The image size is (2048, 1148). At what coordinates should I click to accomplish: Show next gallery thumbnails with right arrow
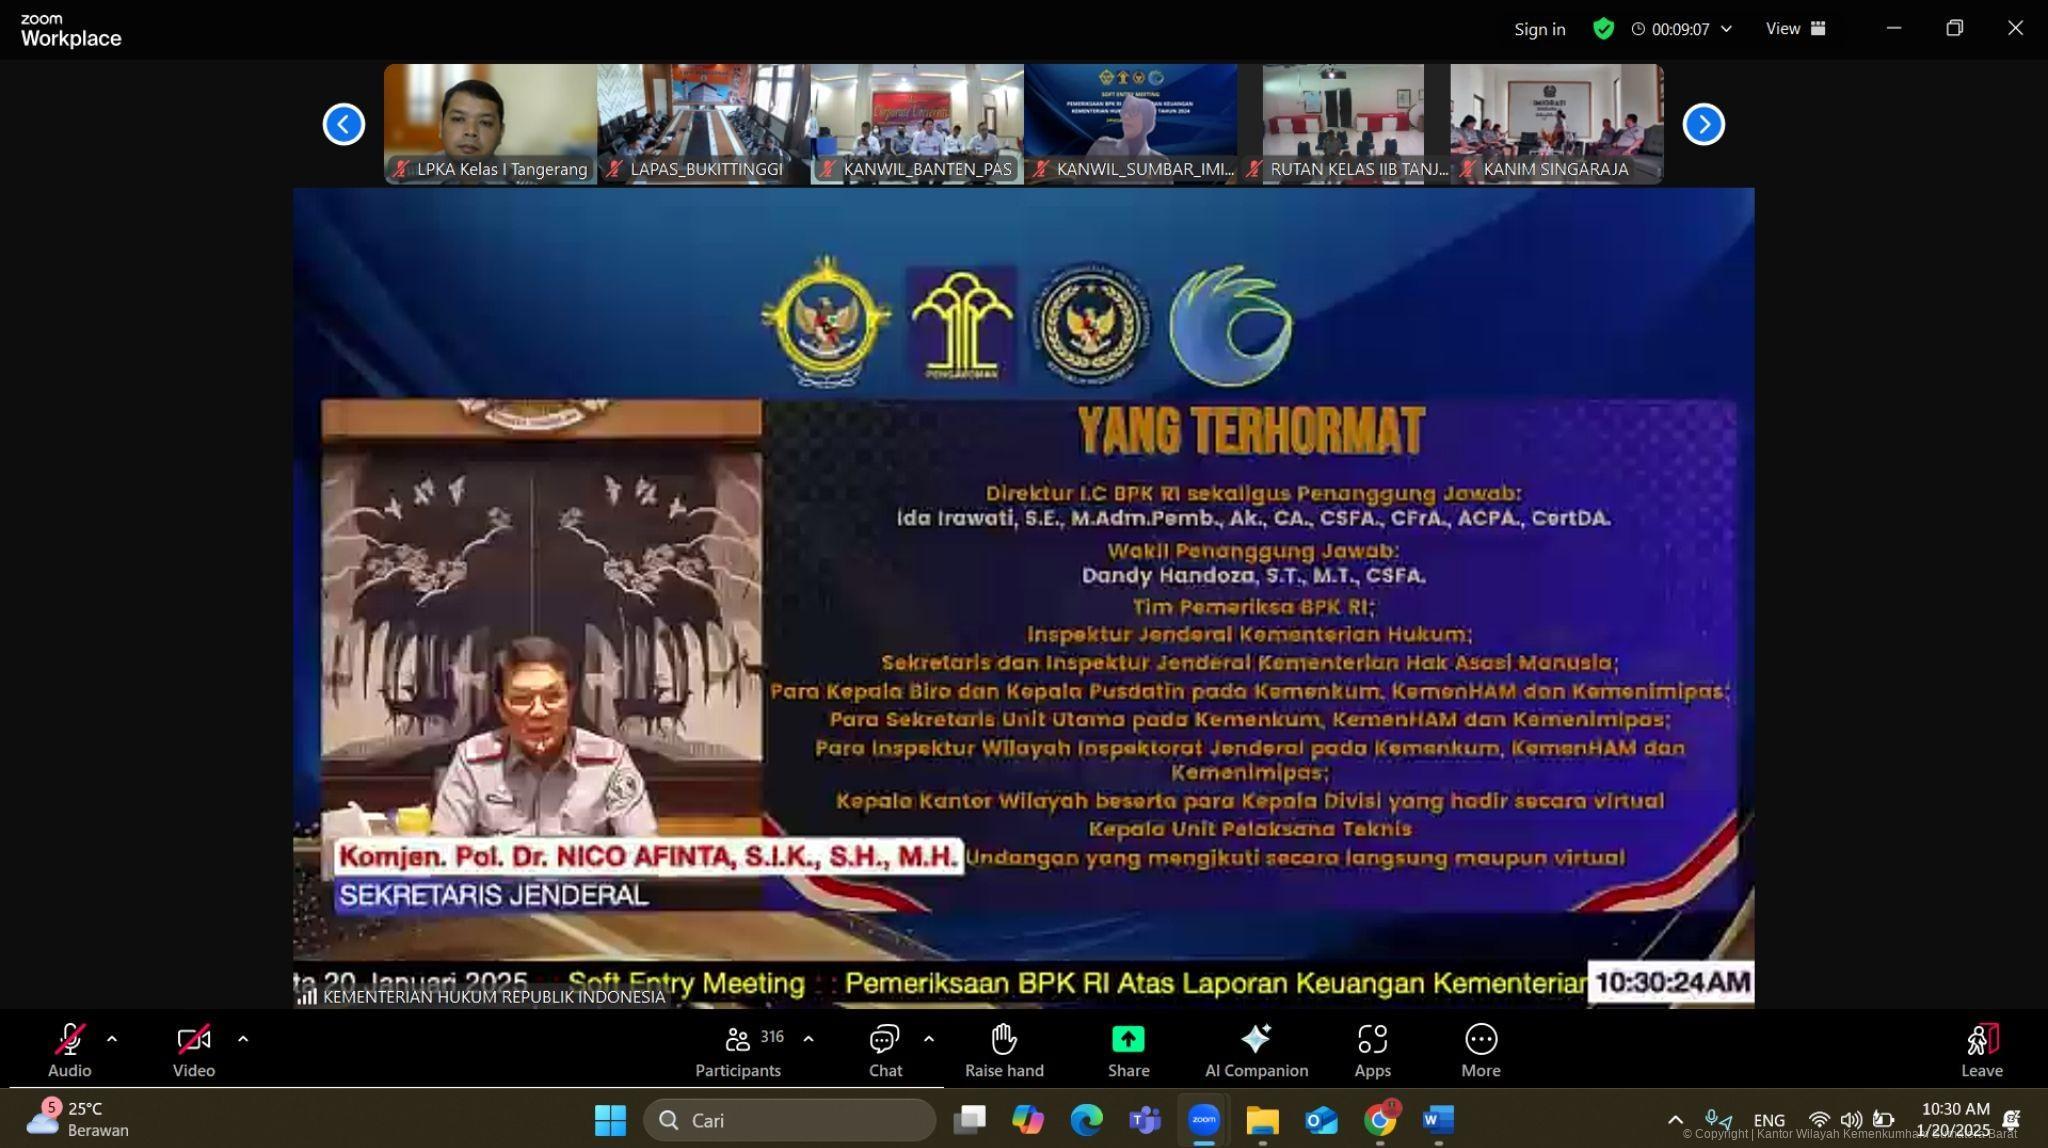(1703, 125)
